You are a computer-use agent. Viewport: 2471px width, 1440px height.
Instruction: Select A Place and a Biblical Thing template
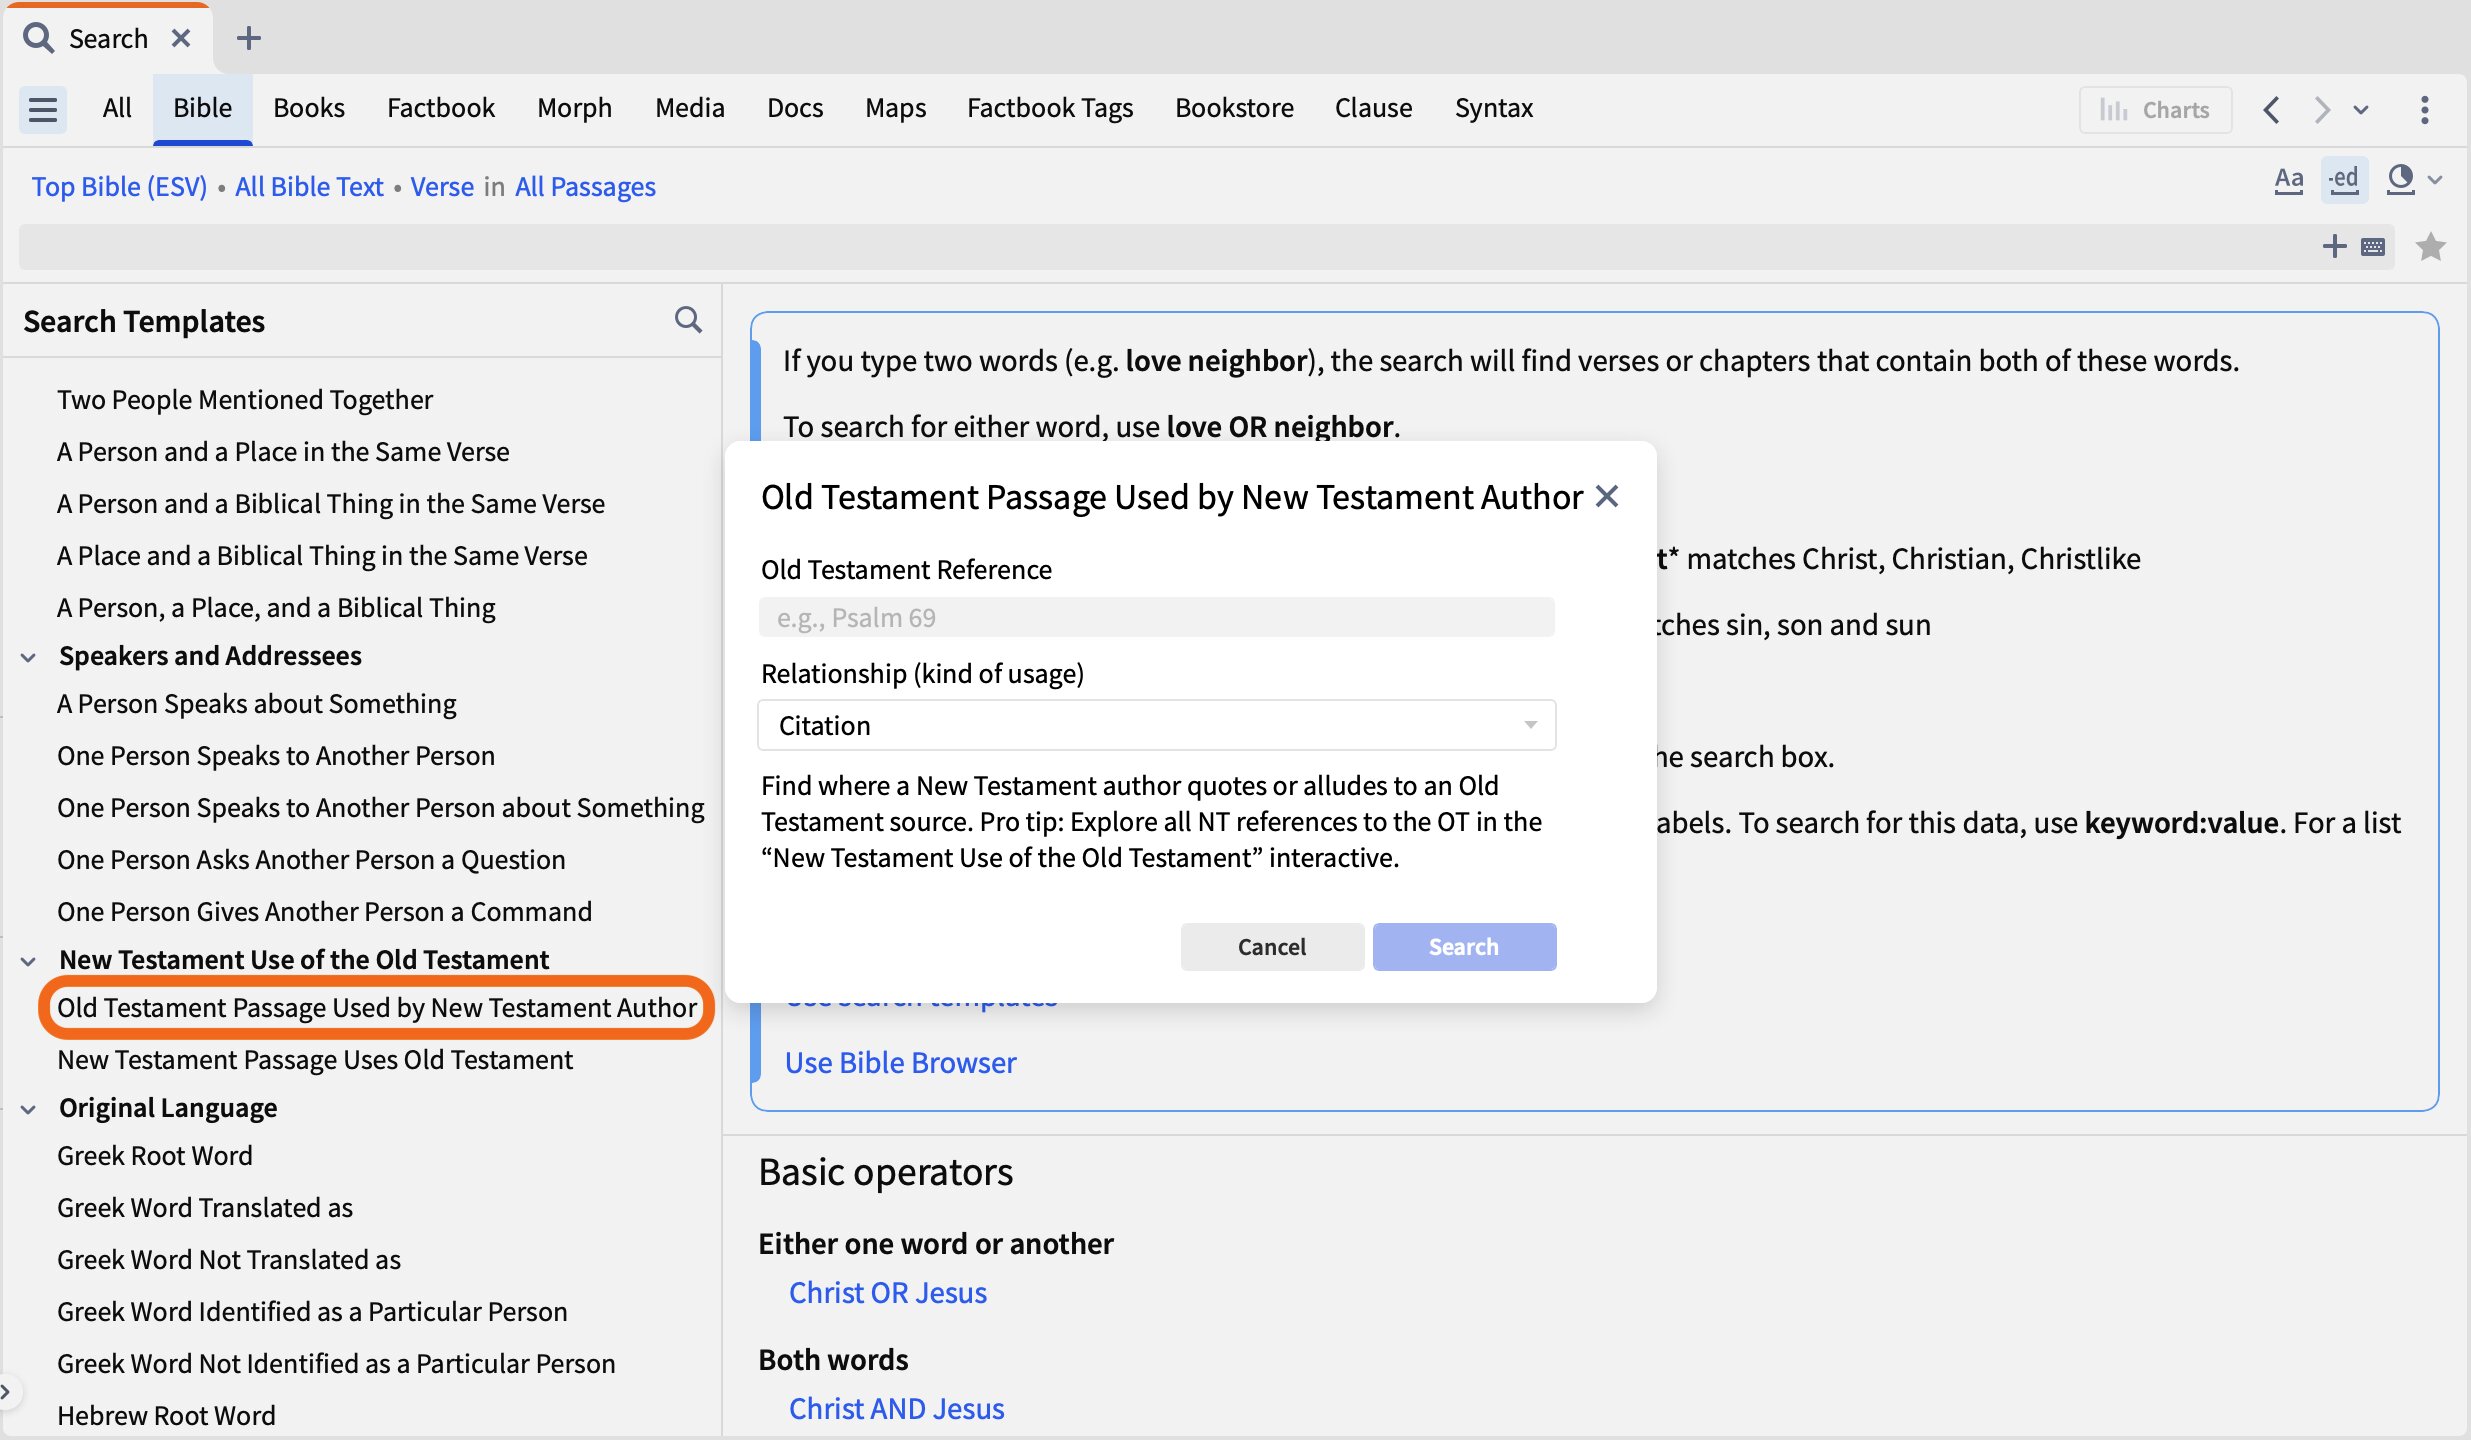(x=322, y=556)
